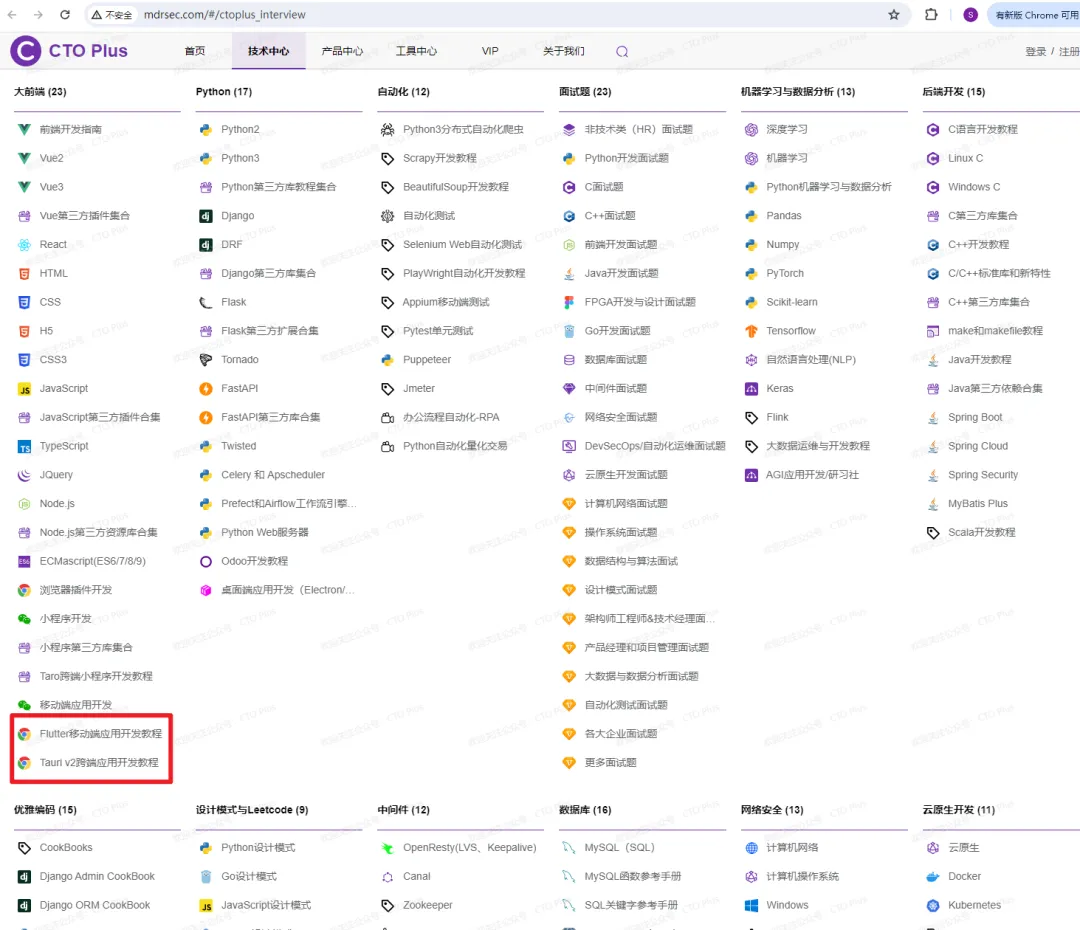Click the Tornado icon in Python column
Image resolution: width=1080 pixels, height=930 pixels.
(x=206, y=360)
